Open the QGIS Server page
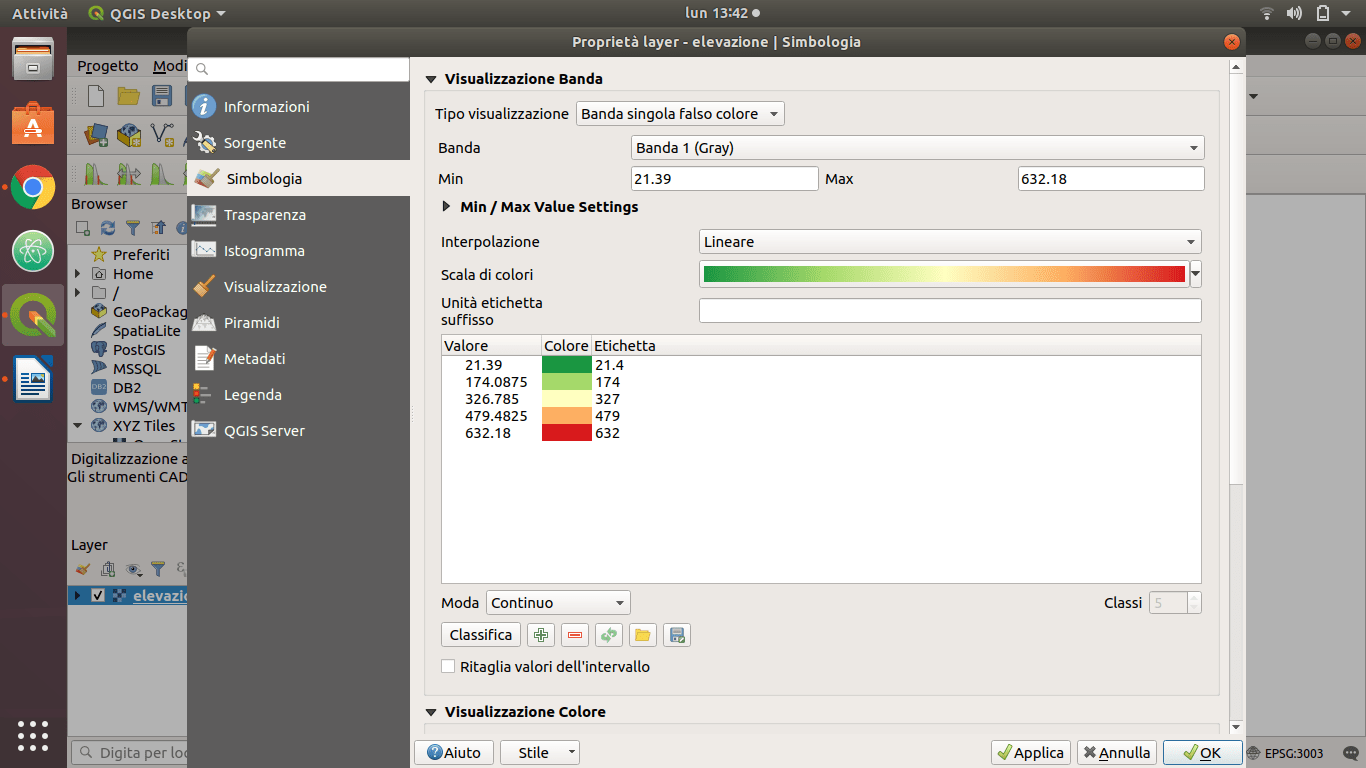The height and width of the screenshot is (768, 1366). coord(298,431)
